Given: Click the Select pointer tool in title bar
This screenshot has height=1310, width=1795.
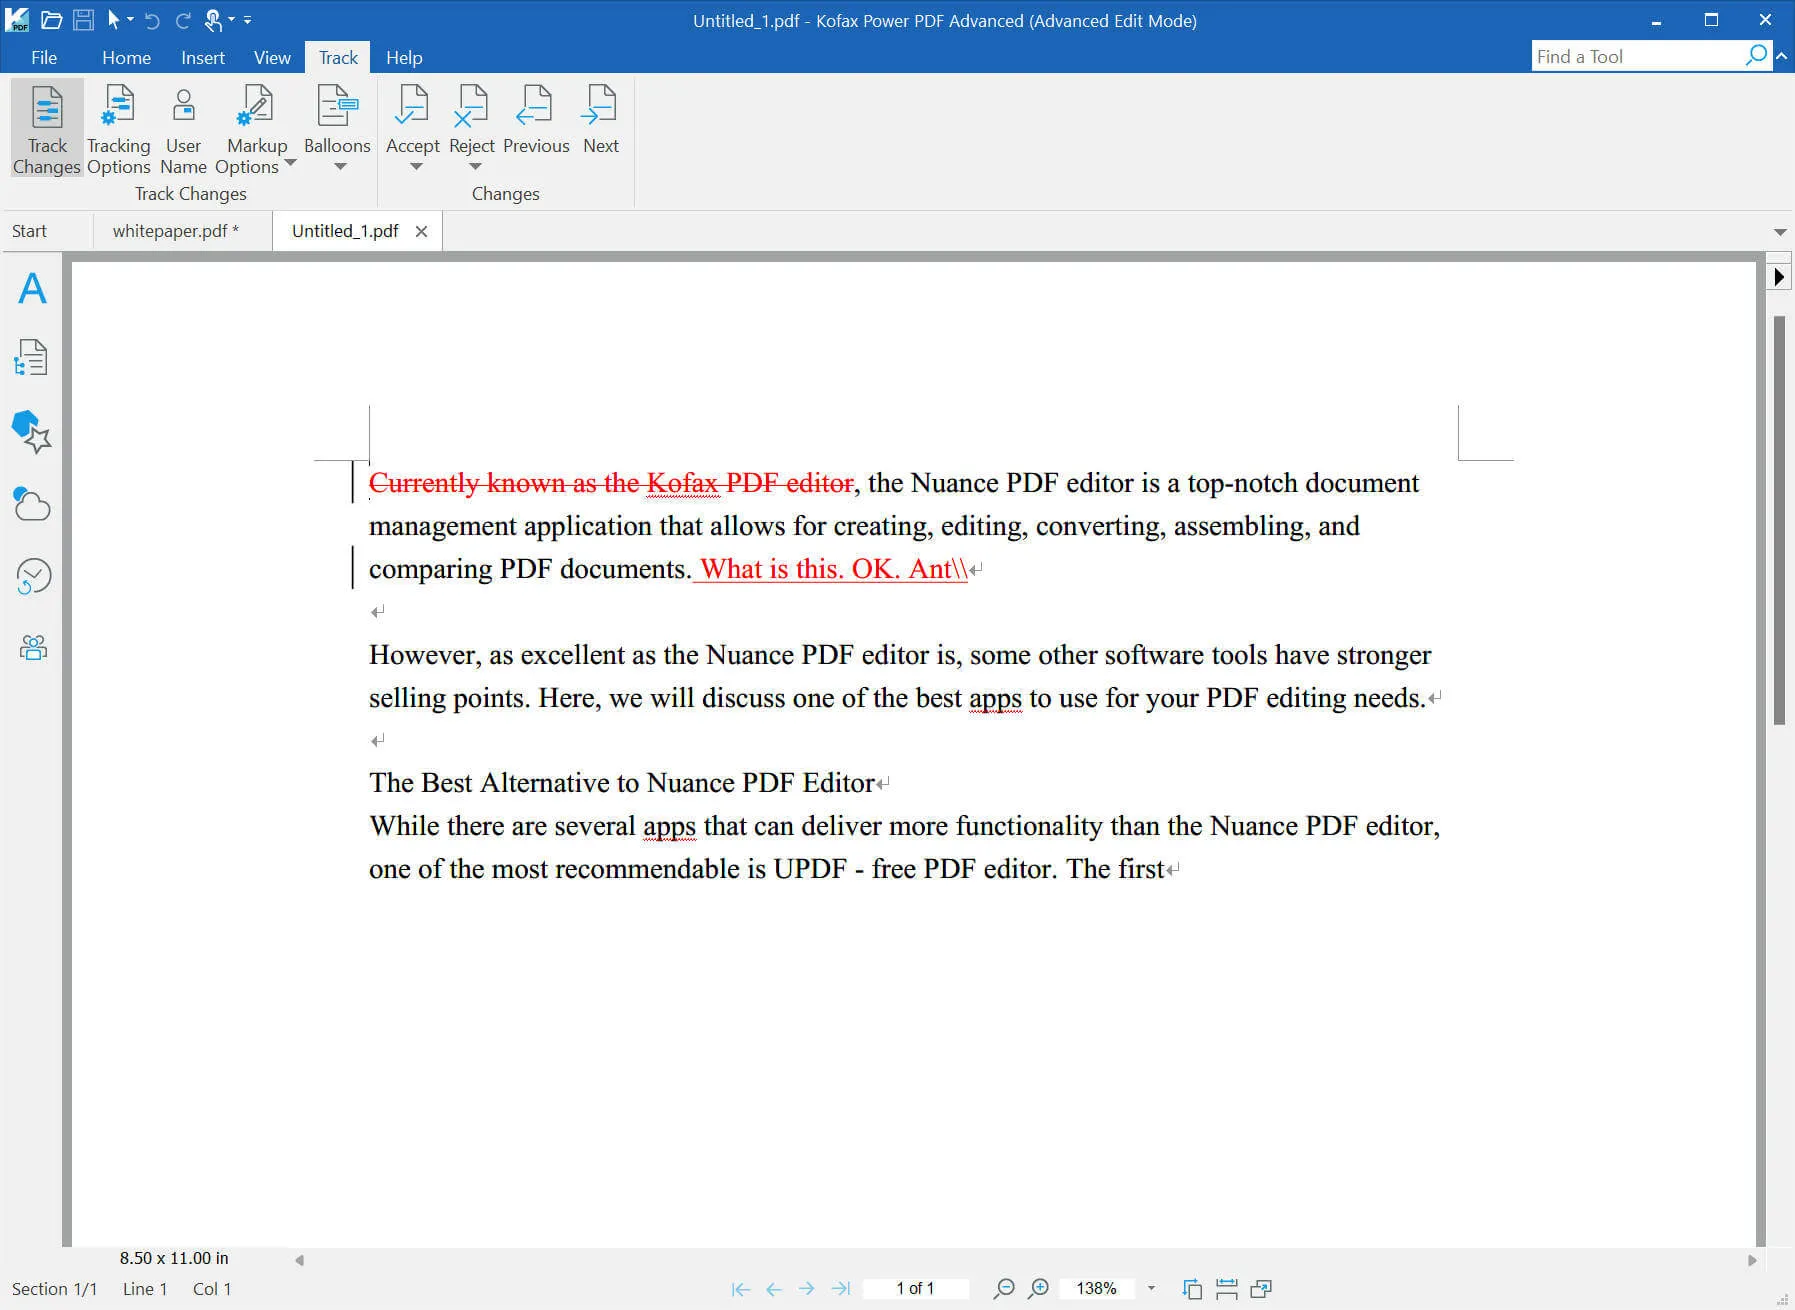Looking at the screenshot, I should (114, 20).
